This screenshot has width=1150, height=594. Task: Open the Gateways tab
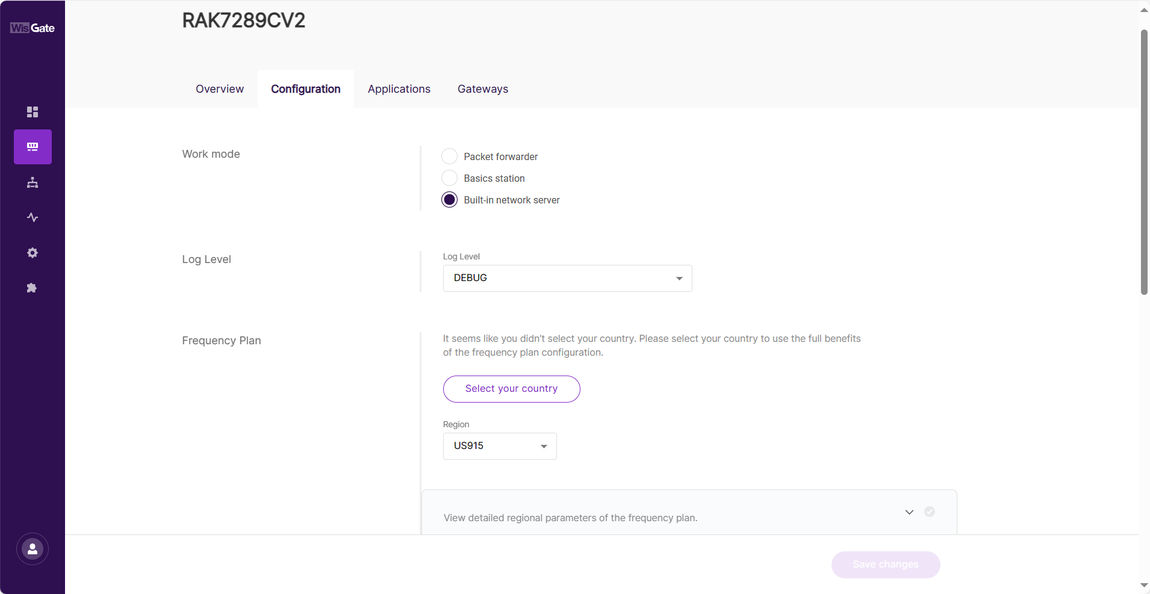pyautogui.click(x=483, y=89)
